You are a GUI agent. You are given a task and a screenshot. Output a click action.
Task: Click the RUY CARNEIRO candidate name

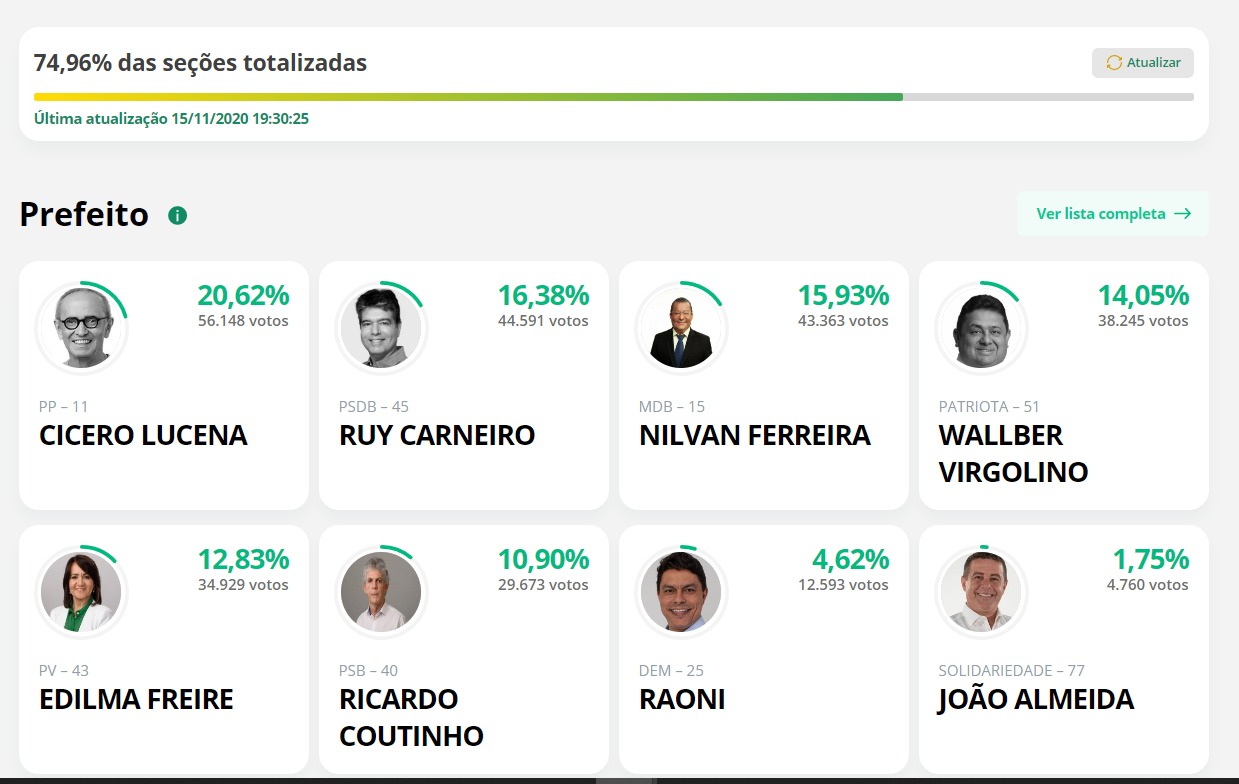pyautogui.click(x=437, y=436)
